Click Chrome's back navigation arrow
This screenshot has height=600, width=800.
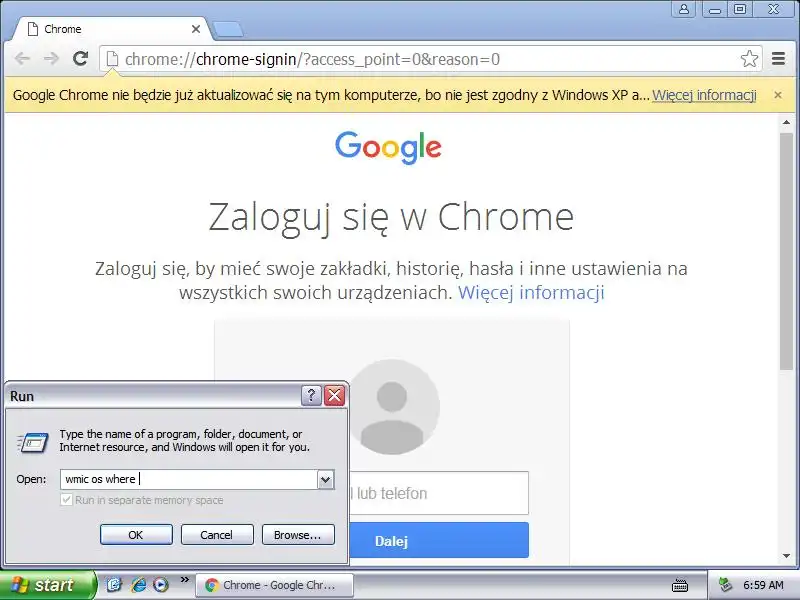pyautogui.click(x=22, y=59)
